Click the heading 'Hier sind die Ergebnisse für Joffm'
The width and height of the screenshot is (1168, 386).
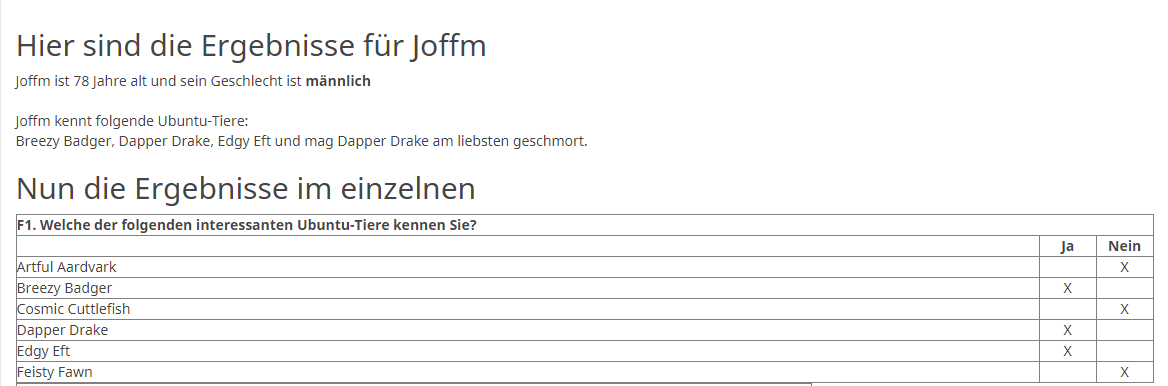click(251, 46)
